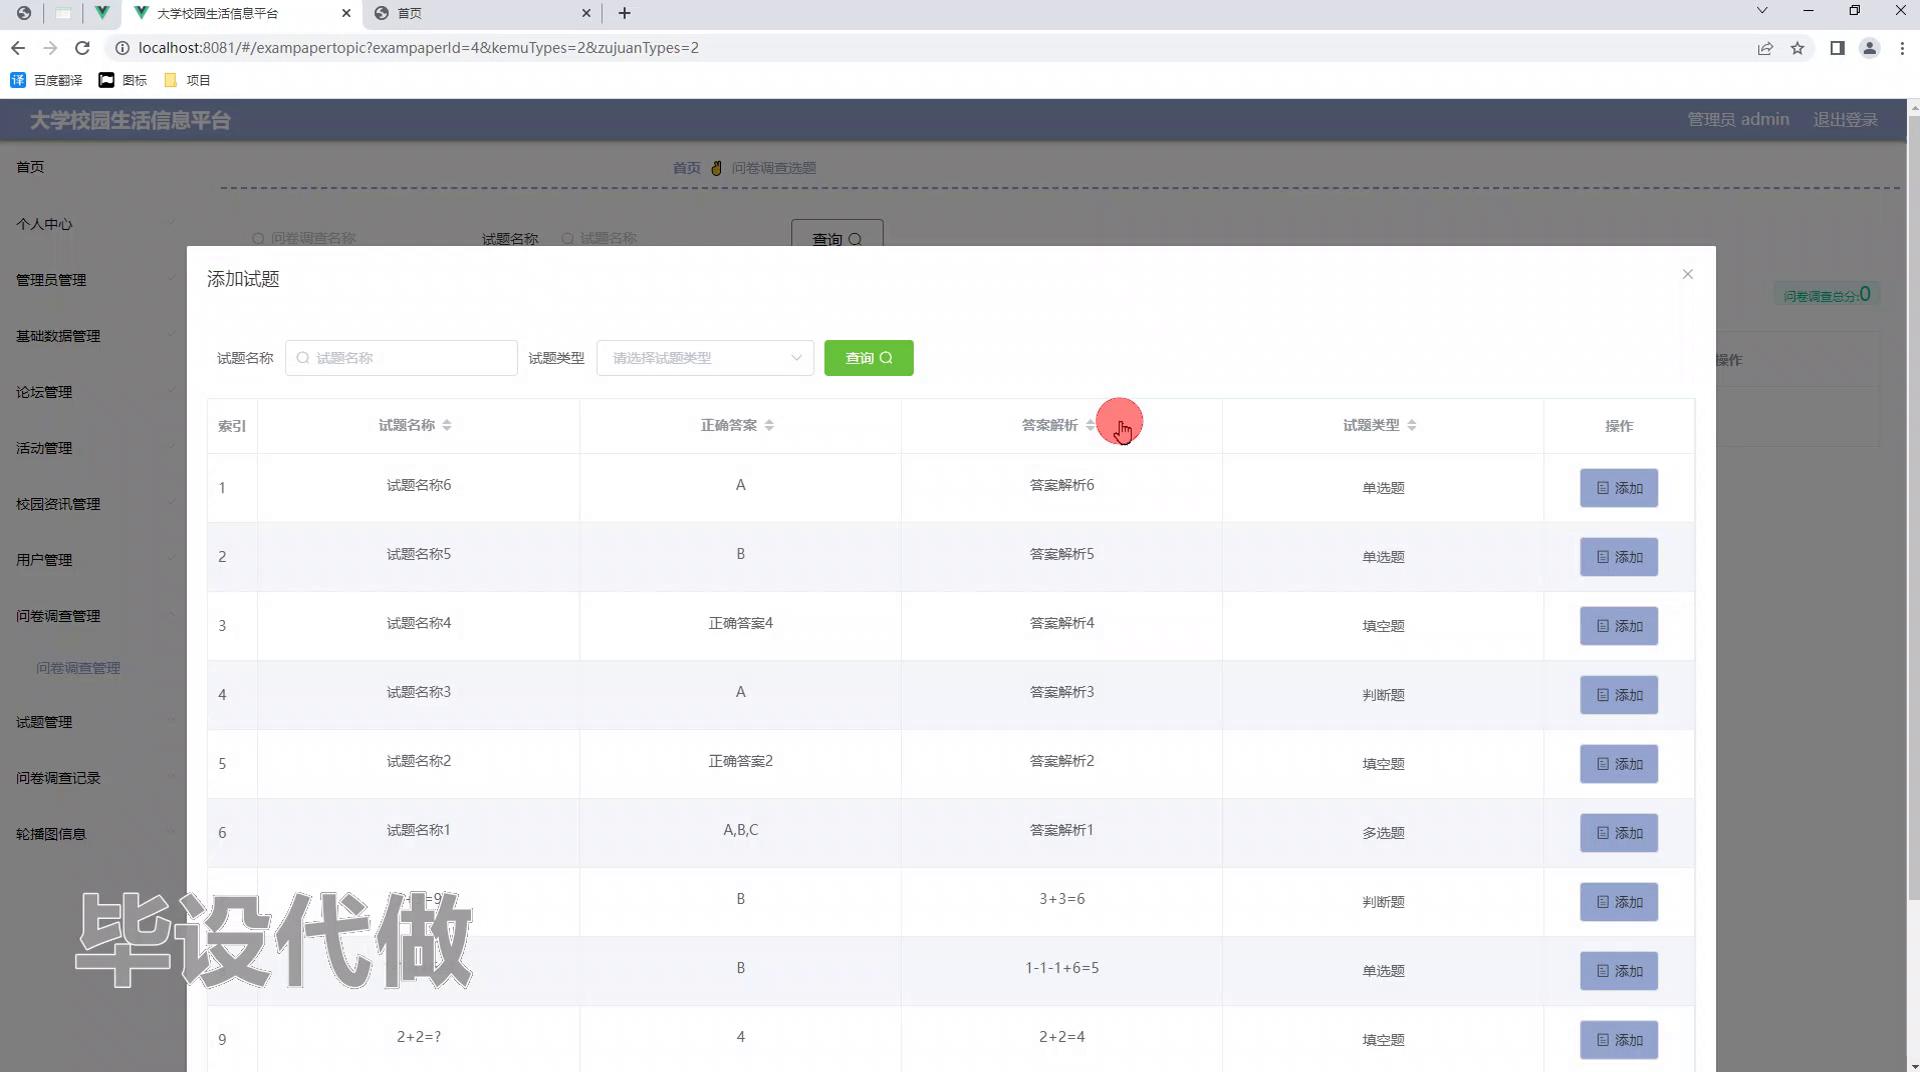Screen dimensions: 1920x1072
Task: Select 首页 in the sidebar
Action: click(x=30, y=167)
